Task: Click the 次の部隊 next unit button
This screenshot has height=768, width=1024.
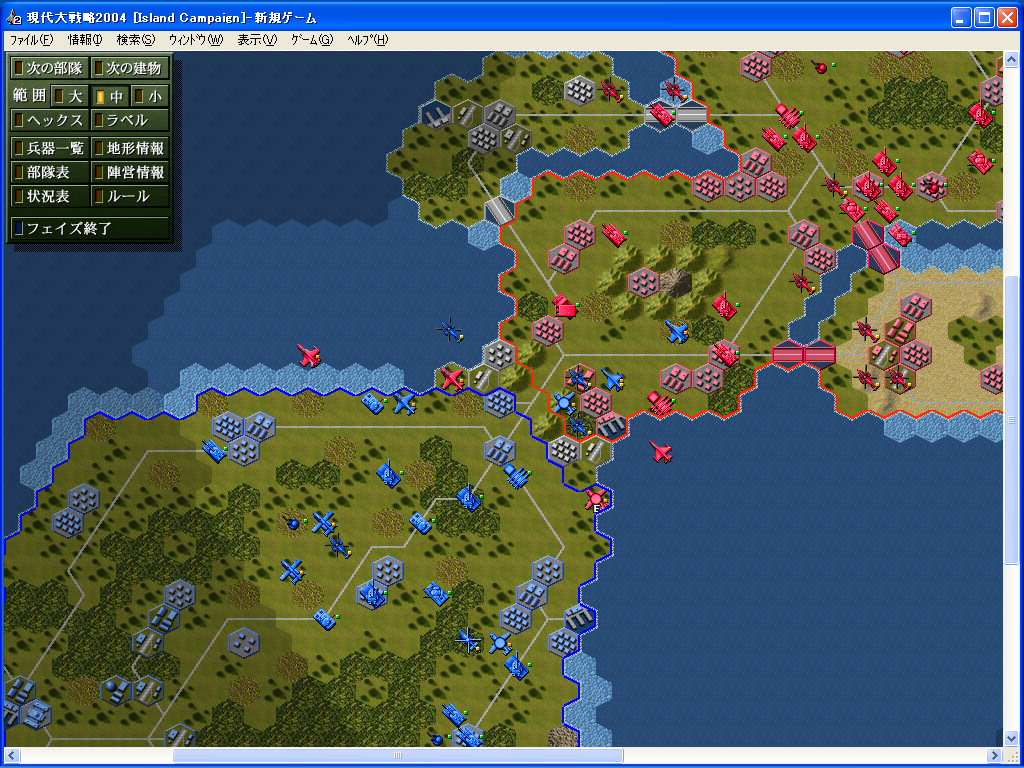Action: 50,68
